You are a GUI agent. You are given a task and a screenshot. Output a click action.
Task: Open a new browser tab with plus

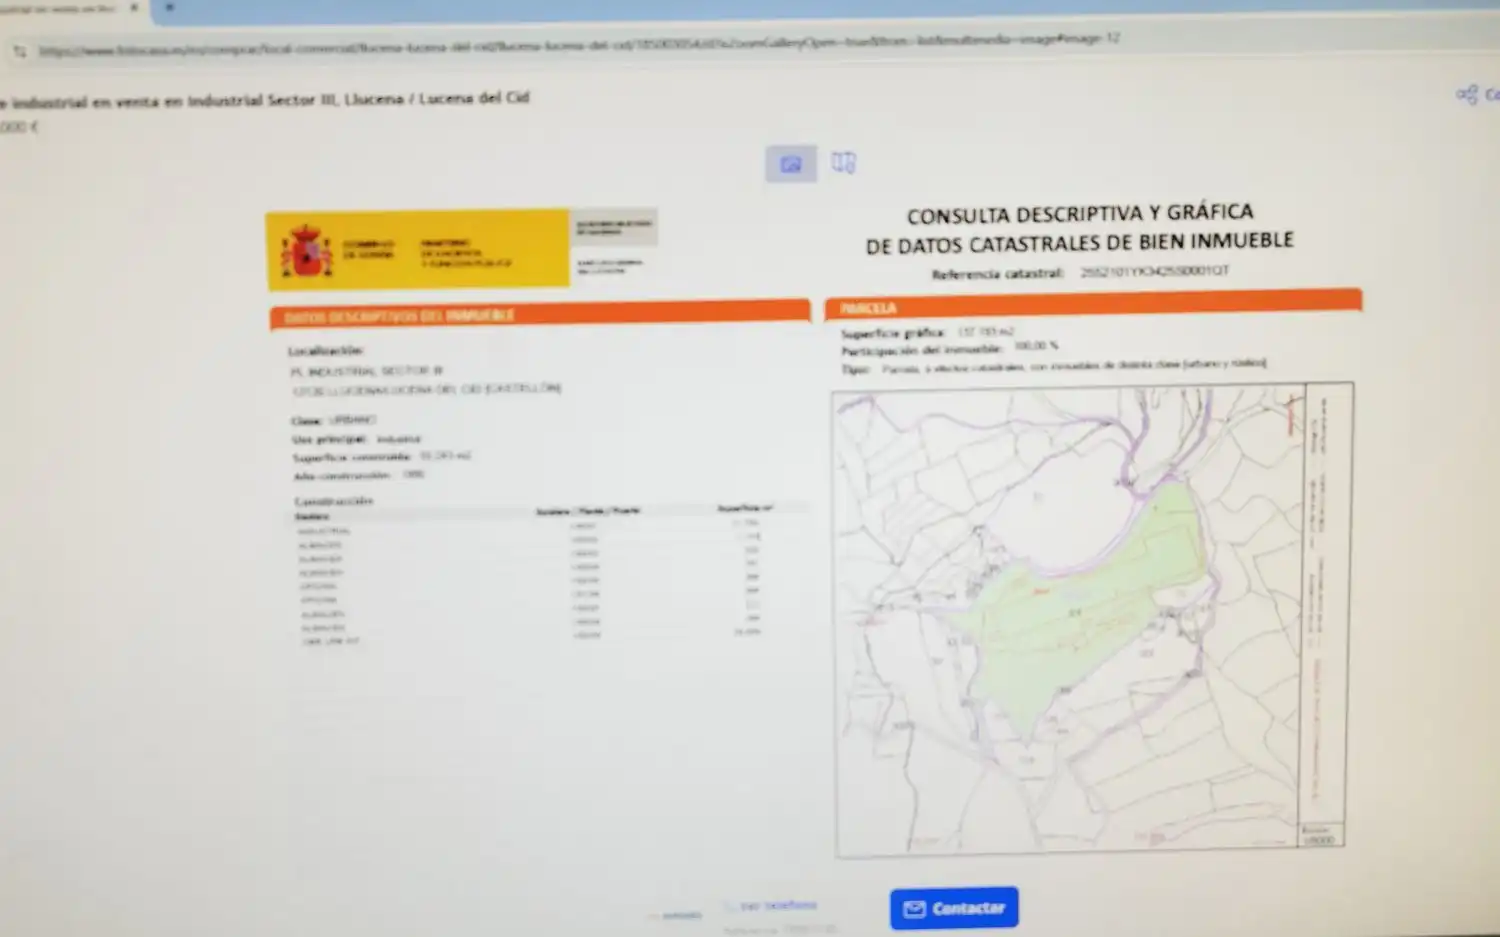[x=169, y=7]
